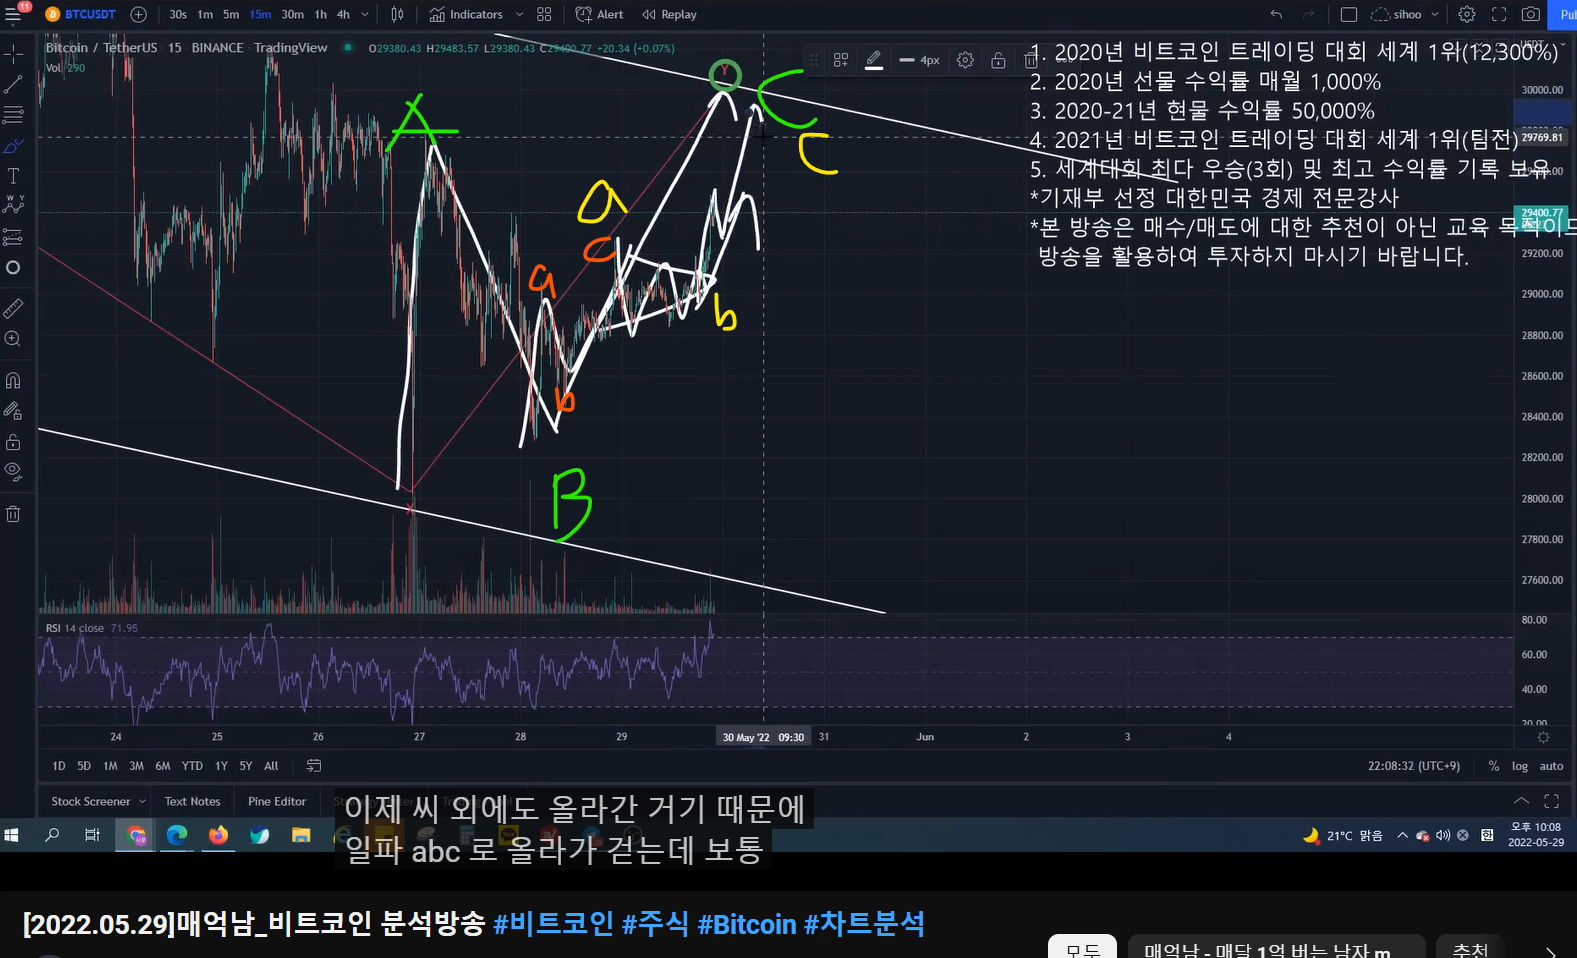Toggle percent scale

click(x=1493, y=766)
